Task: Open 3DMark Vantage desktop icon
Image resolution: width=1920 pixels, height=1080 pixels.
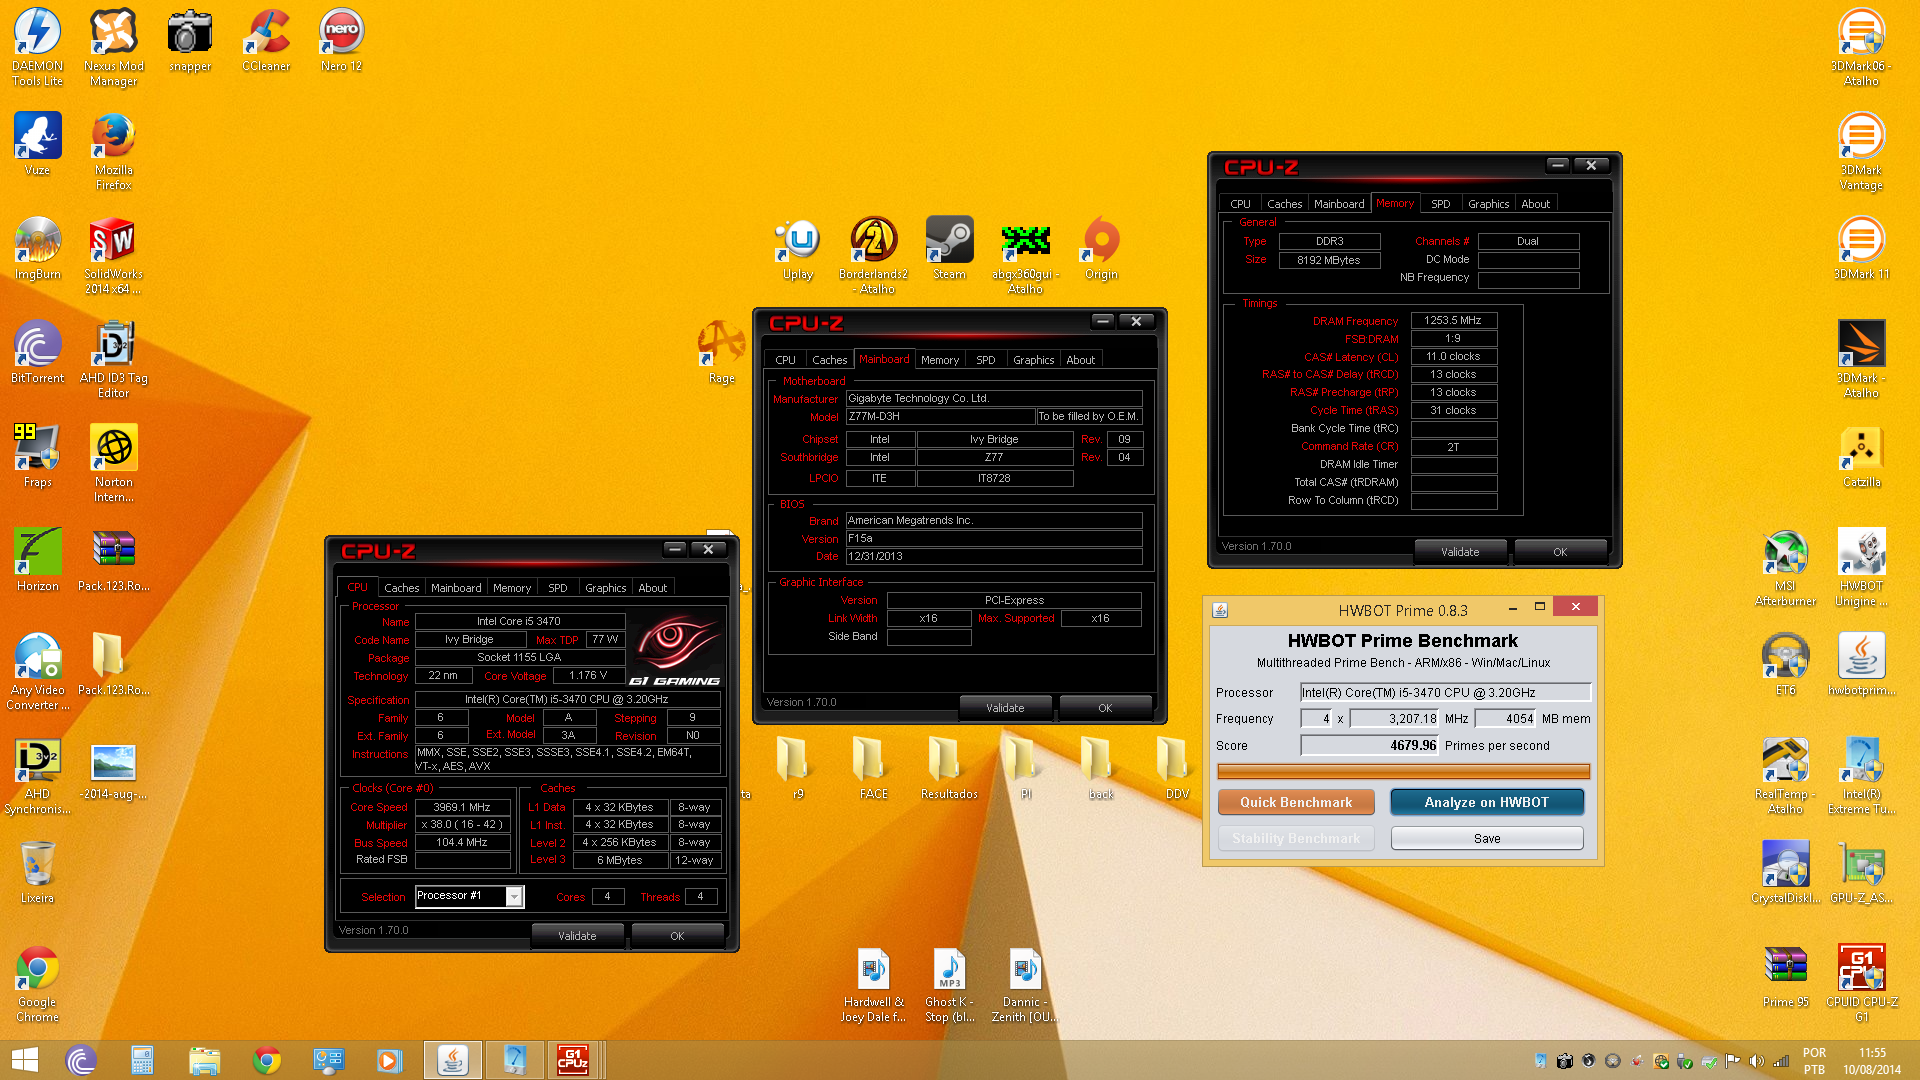Action: 1861,151
